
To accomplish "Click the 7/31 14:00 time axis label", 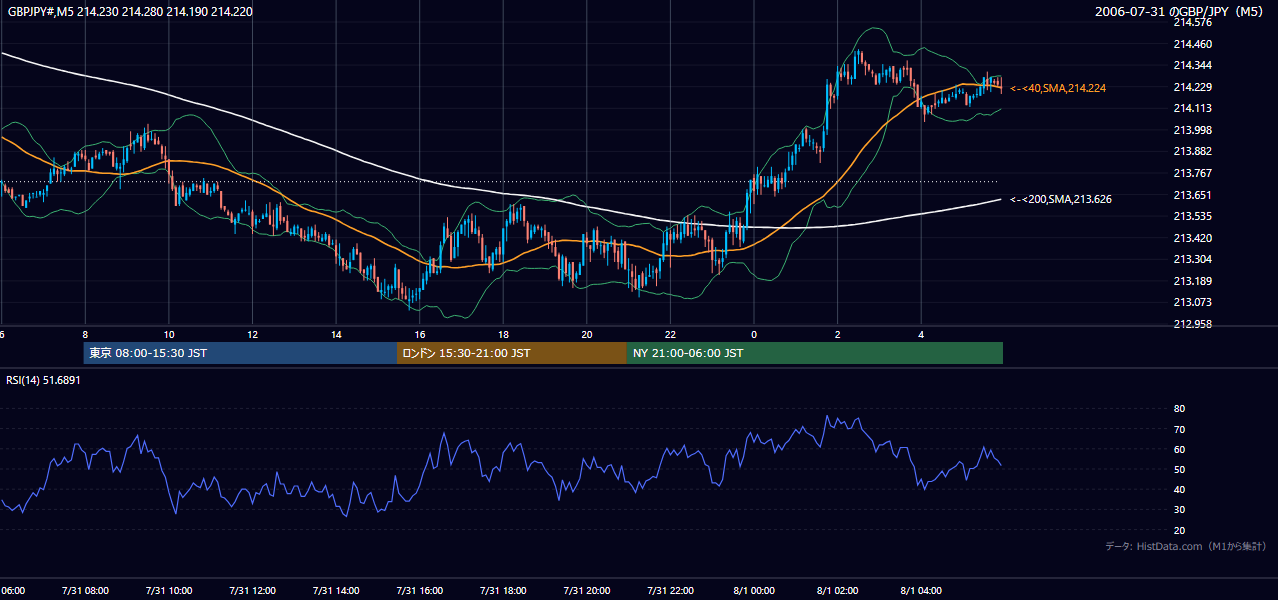I will click(336, 590).
